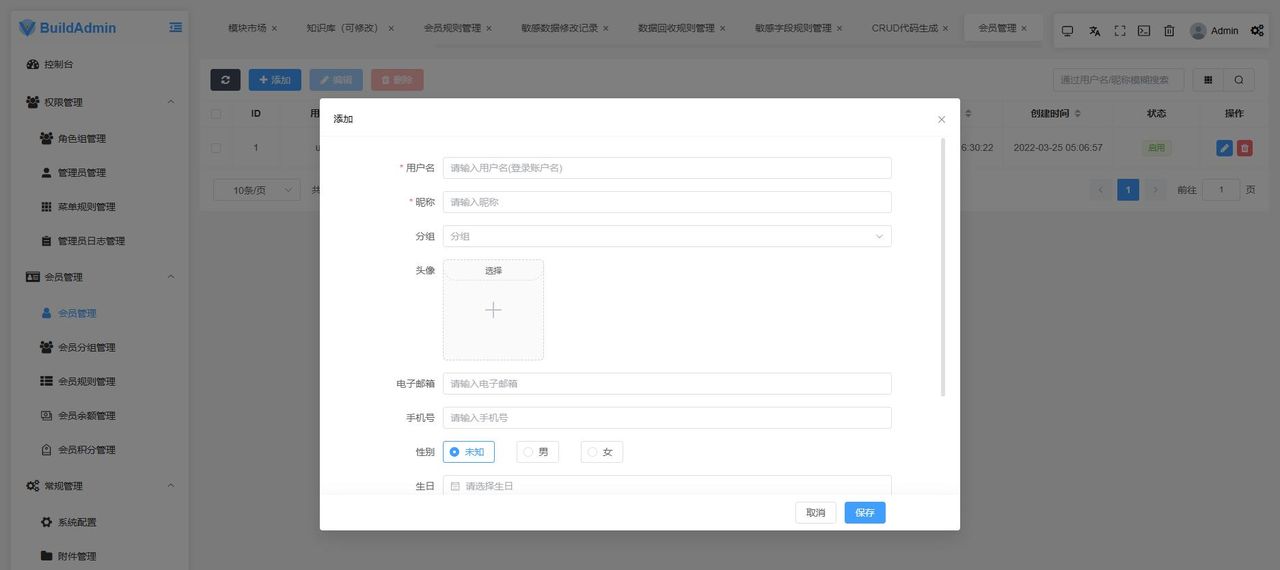Close the 添加 dialog with X

pyautogui.click(x=941, y=119)
